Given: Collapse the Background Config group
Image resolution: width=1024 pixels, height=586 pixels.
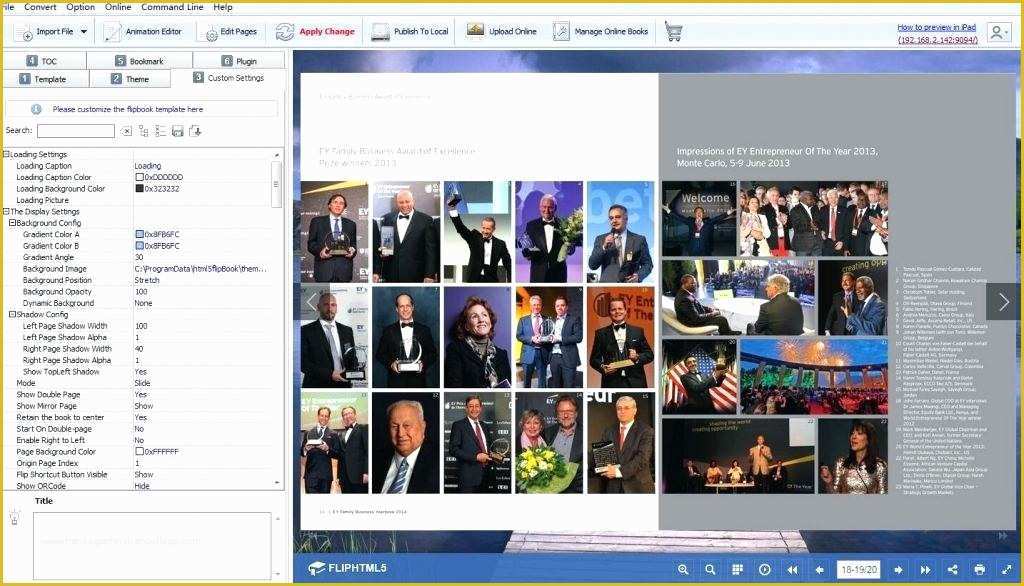Looking at the screenshot, I should point(12,223).
